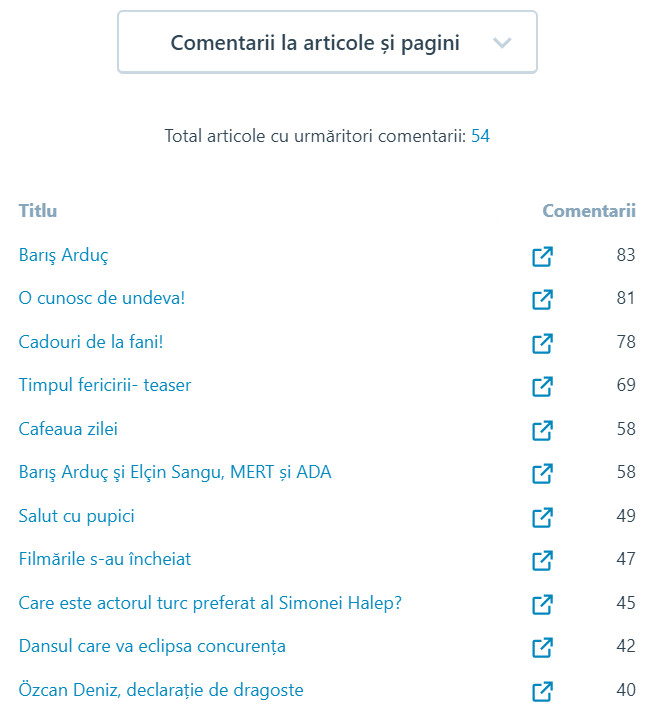The height and width of the screenshot is (718, 662).
Task: Sort by the Comentarii column header
Action: (589, 211)
